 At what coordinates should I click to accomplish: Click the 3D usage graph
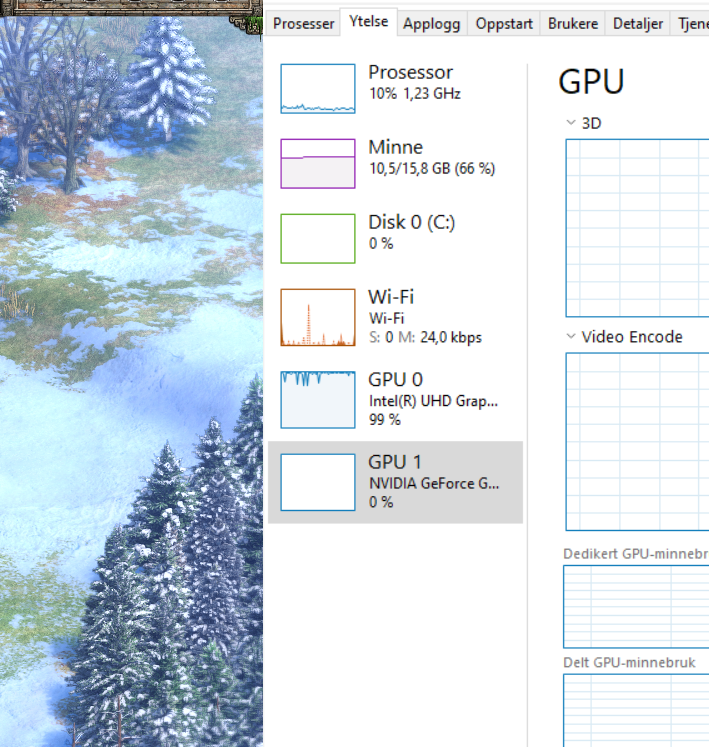637,228
